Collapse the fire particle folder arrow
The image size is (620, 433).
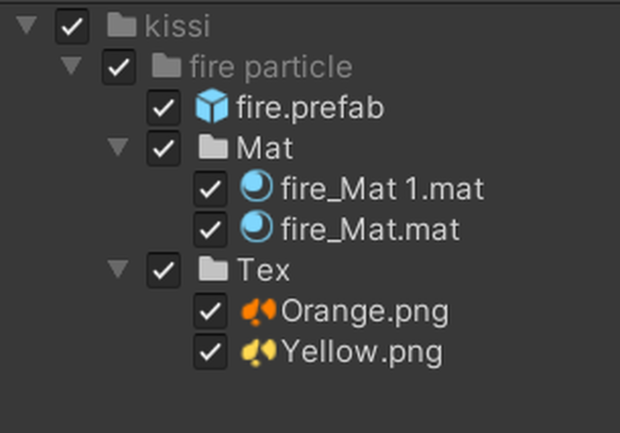click(72, 65)
